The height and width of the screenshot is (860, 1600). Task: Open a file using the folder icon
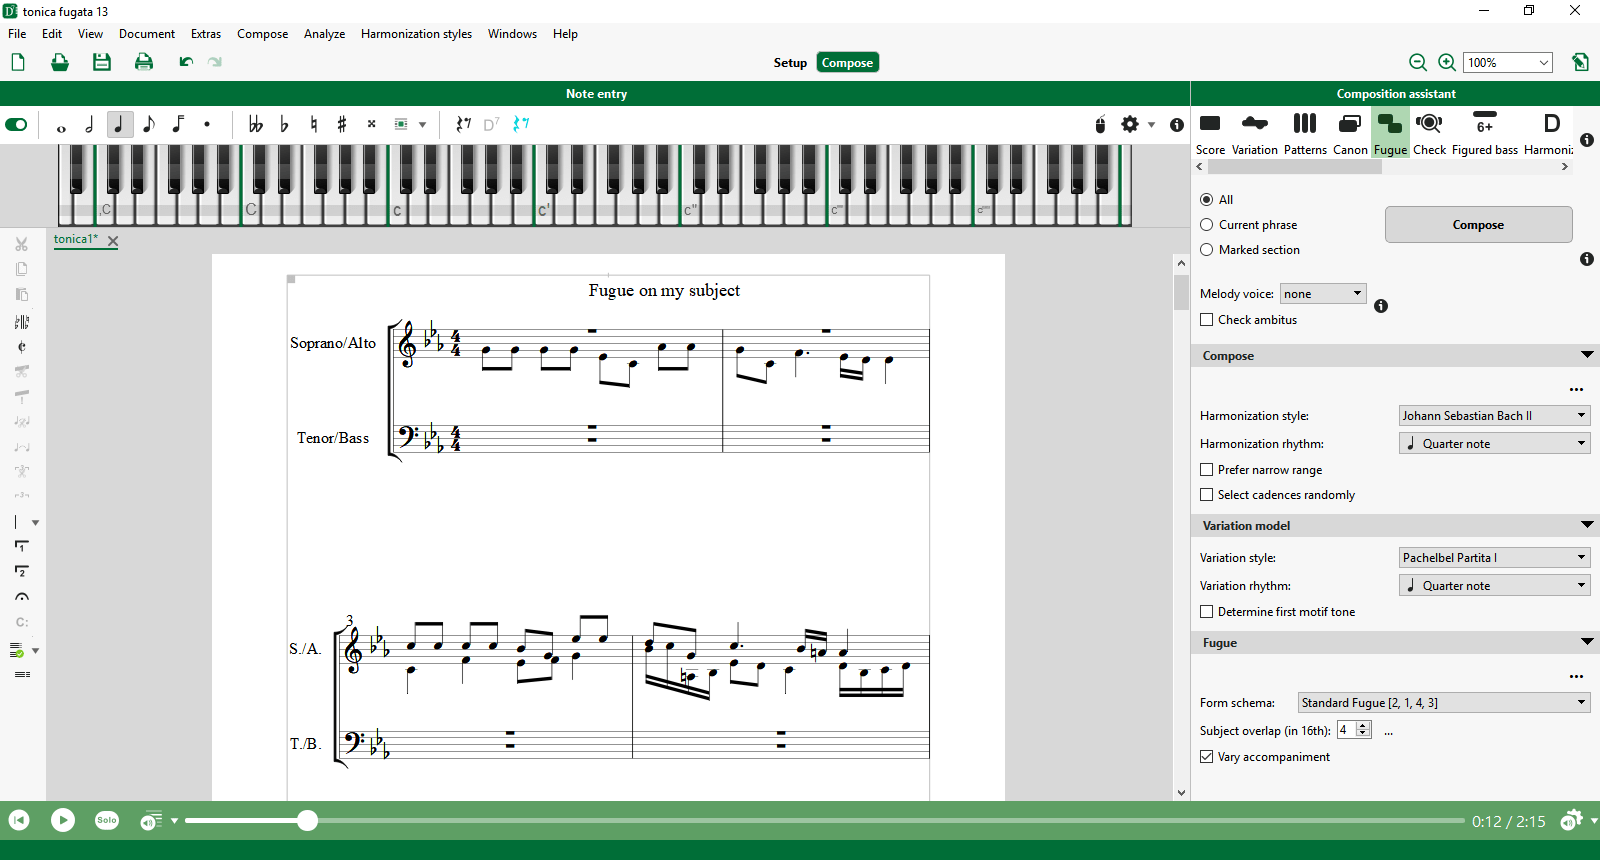(x=60, y=62)
